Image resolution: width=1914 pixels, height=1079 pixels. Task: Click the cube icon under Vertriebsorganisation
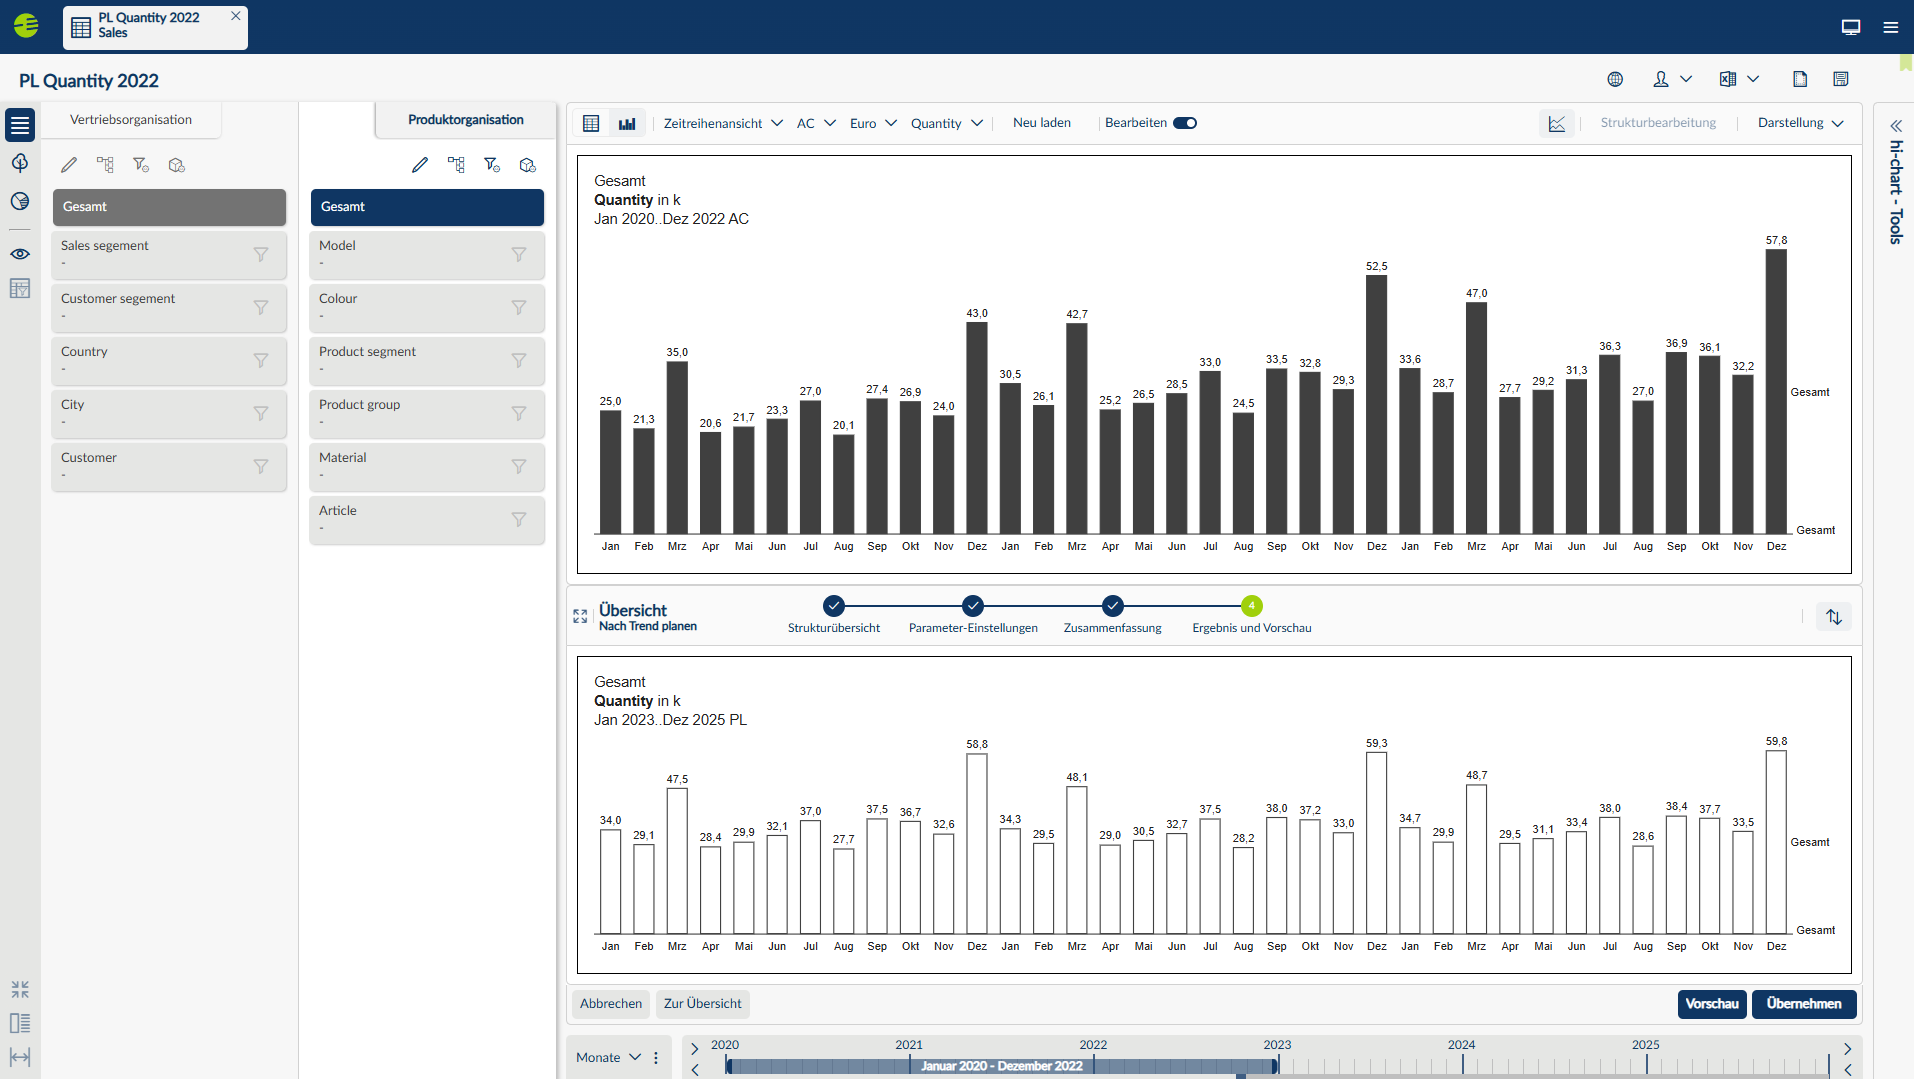177,165
